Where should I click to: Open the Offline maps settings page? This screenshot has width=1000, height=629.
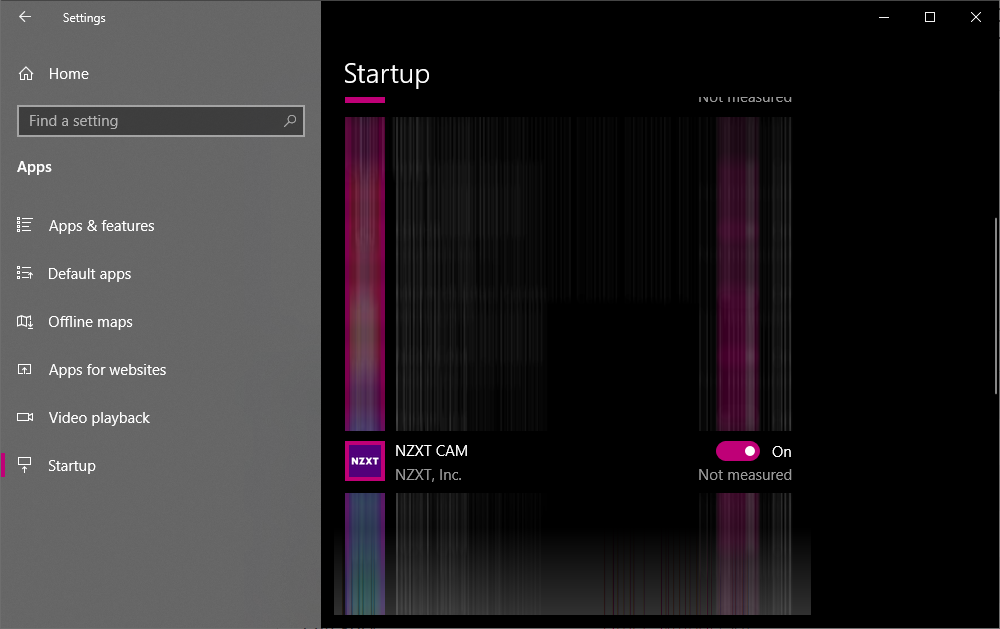click(90, 321)
